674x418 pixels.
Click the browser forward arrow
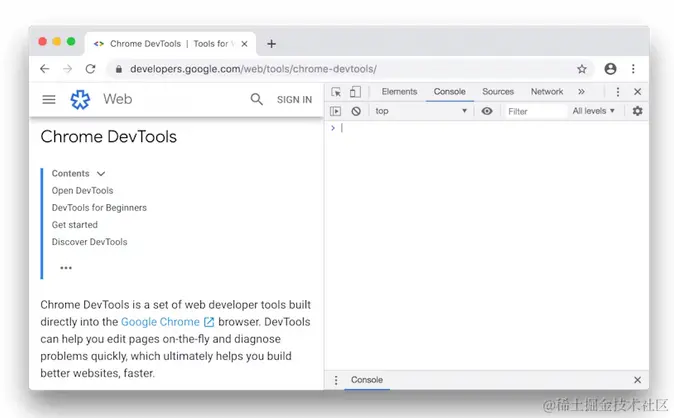67,69
